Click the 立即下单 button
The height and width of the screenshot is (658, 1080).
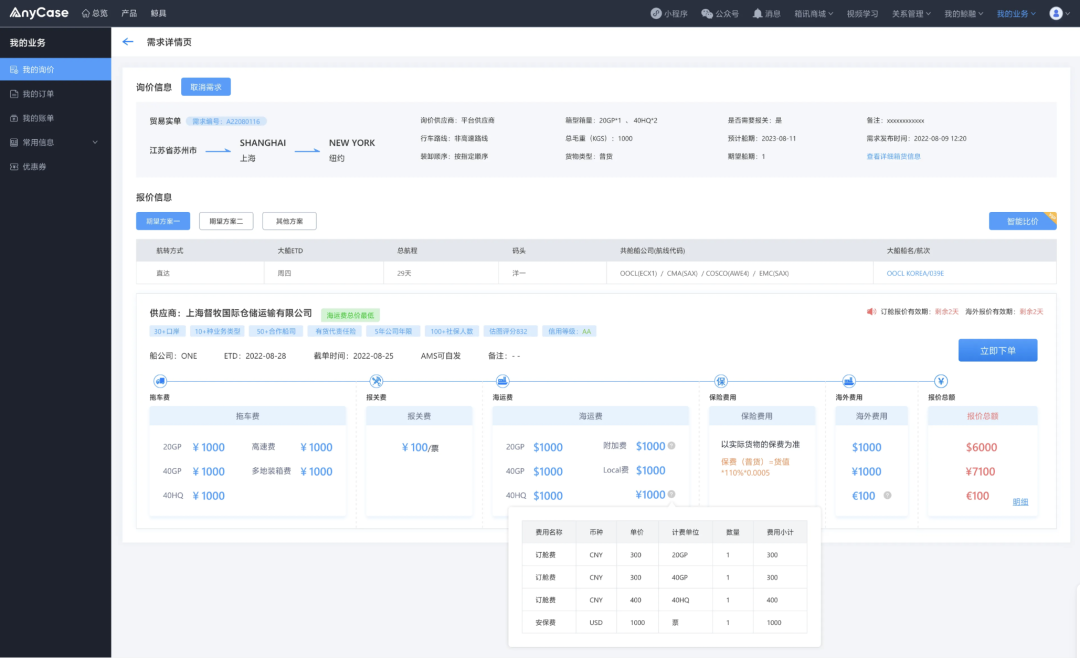[x=997, y=350]
